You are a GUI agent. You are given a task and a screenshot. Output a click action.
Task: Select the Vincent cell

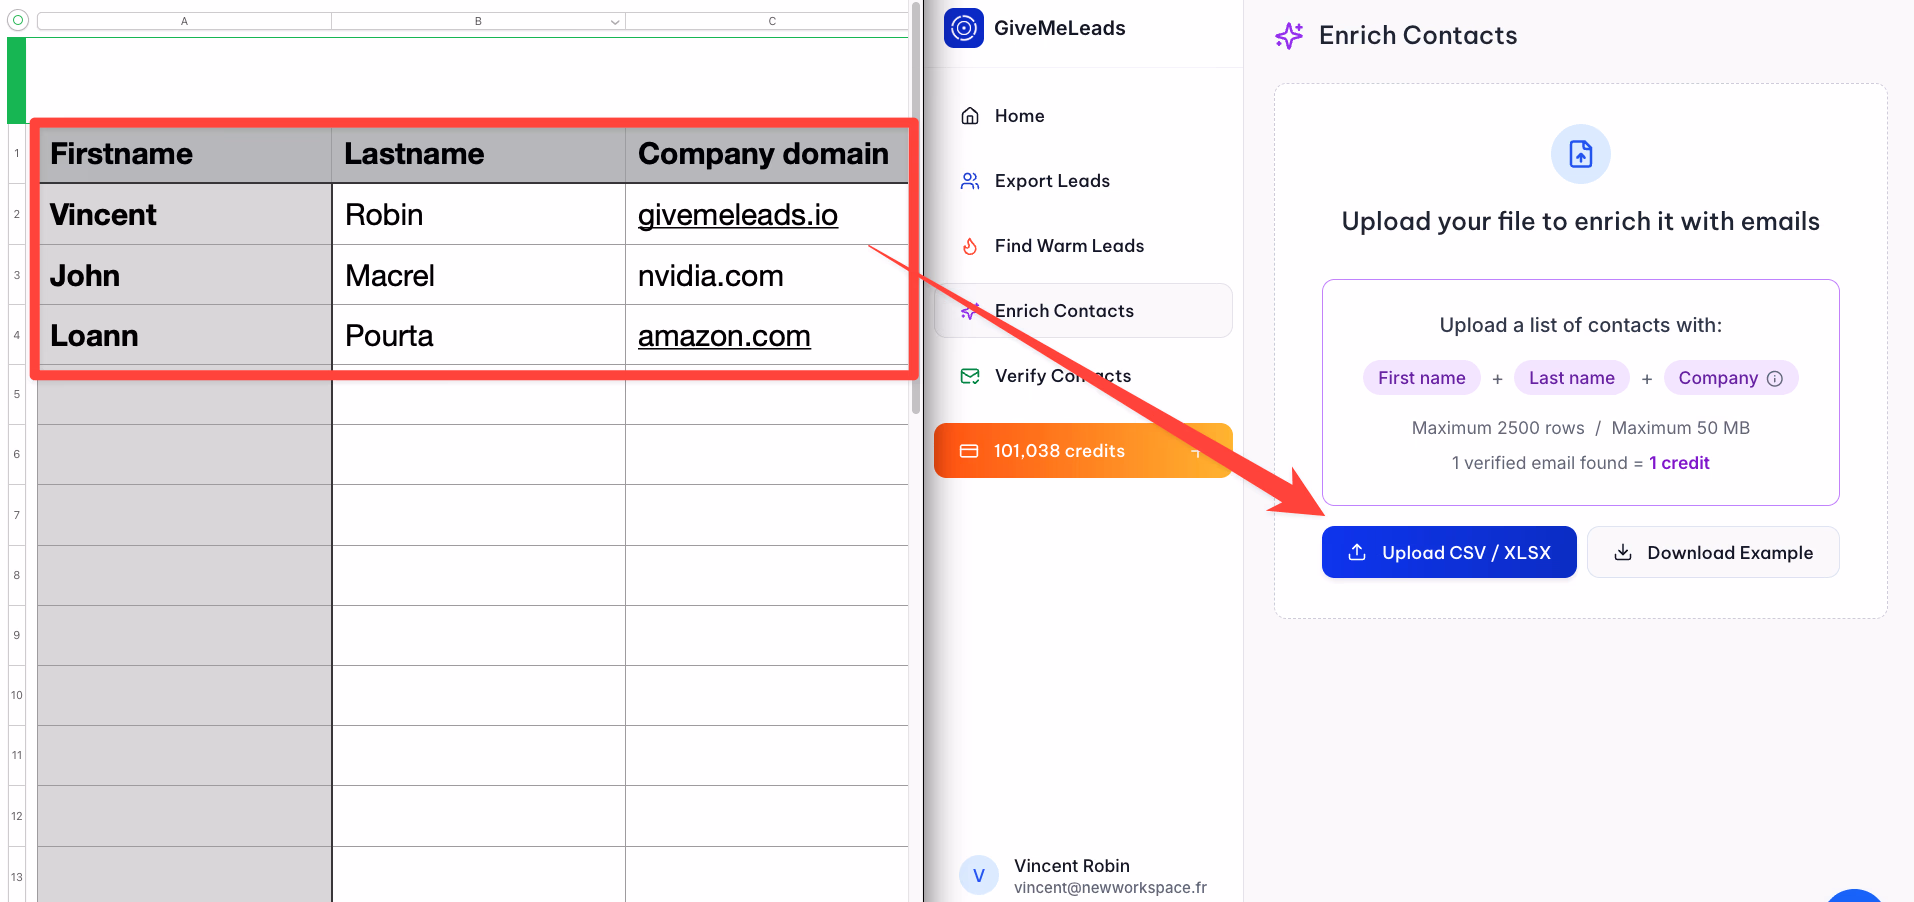pyautogui.click(x=184, y=214)
